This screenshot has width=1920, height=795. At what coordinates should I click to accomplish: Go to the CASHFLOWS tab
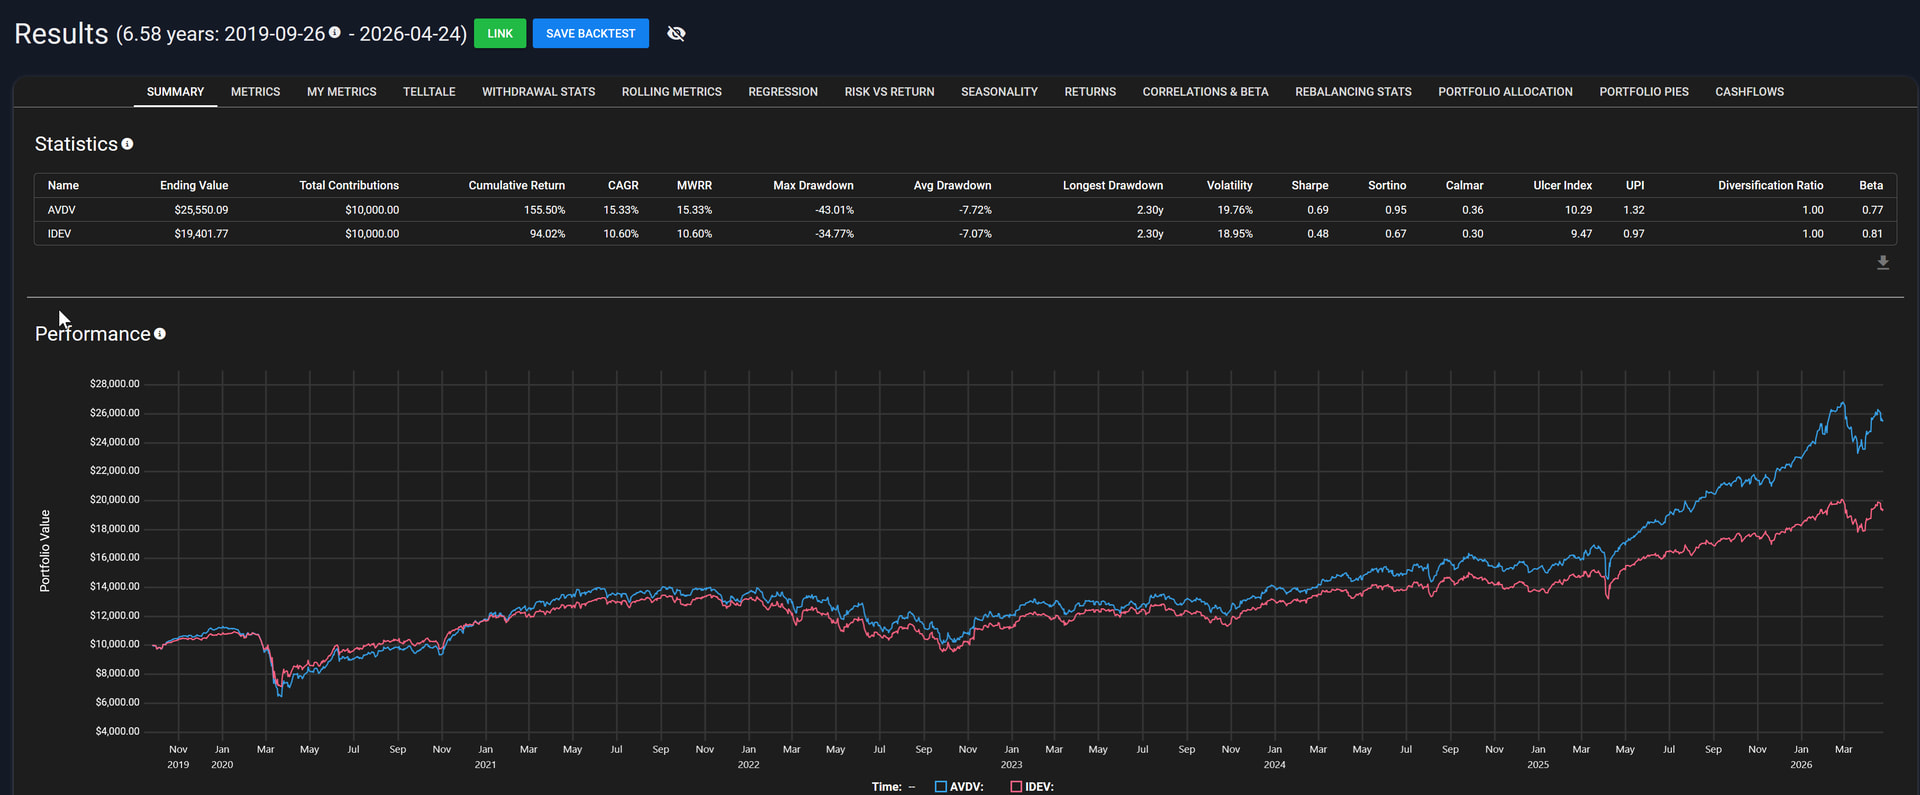click(1749, 91)
